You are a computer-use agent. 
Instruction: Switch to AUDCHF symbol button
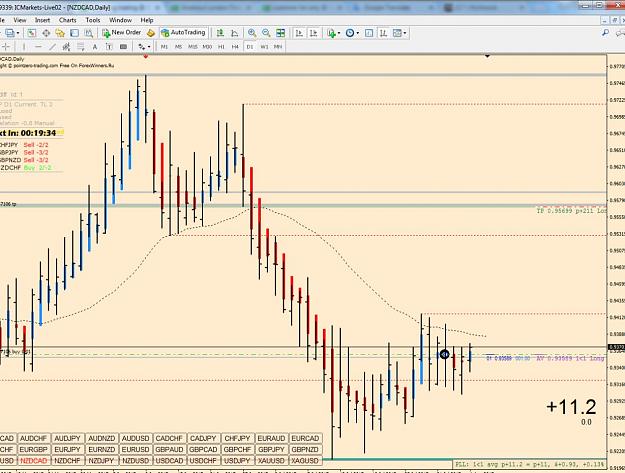[x=33, y=438]
